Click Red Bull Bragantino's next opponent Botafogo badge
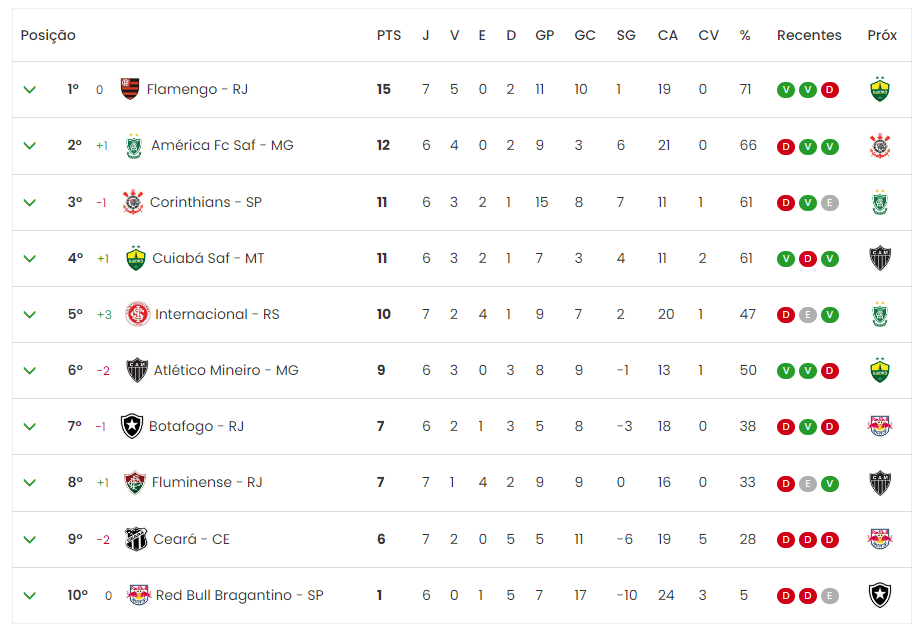924x641 pixels. point(880,595)
